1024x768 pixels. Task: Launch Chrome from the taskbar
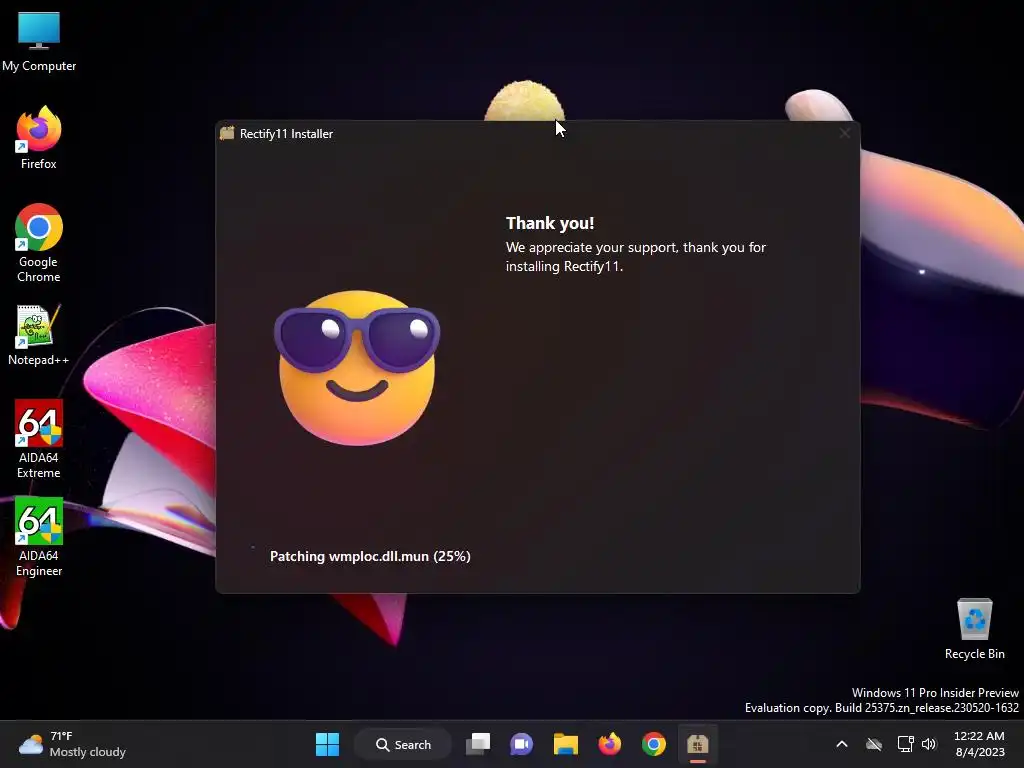point(654,744)
